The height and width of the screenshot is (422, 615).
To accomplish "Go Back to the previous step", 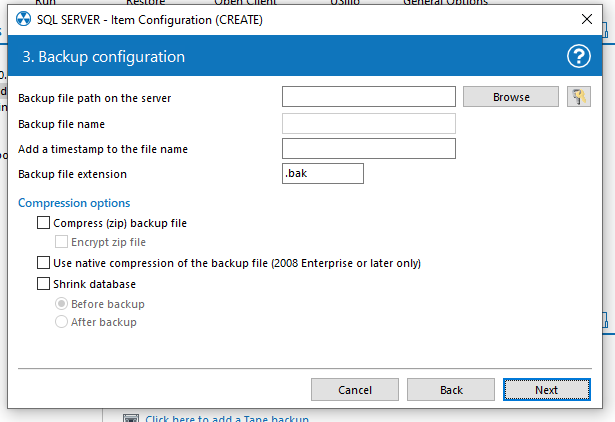I will (x=450, y=389).
